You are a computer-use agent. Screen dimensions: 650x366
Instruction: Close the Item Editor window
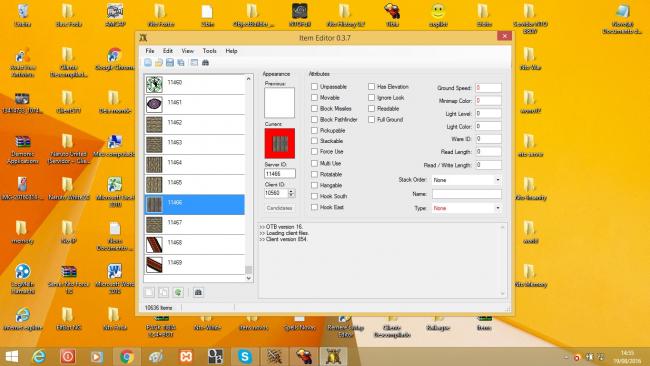coord(504,36)
